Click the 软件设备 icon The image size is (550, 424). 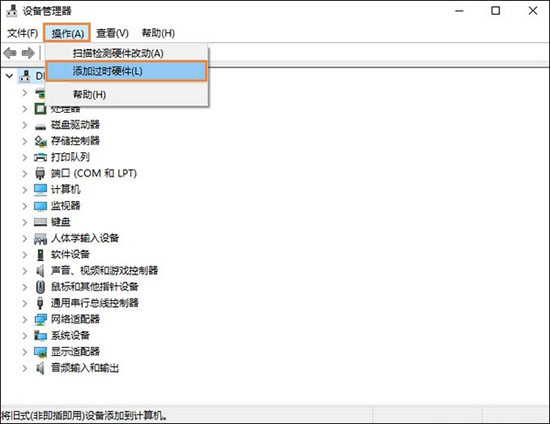click(x=40, y=255)
